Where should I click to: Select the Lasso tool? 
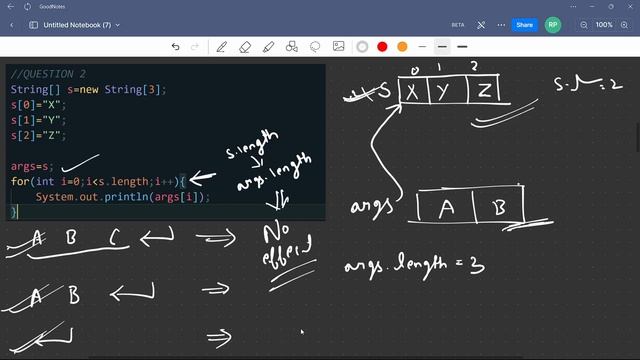[x=315, y=47]
